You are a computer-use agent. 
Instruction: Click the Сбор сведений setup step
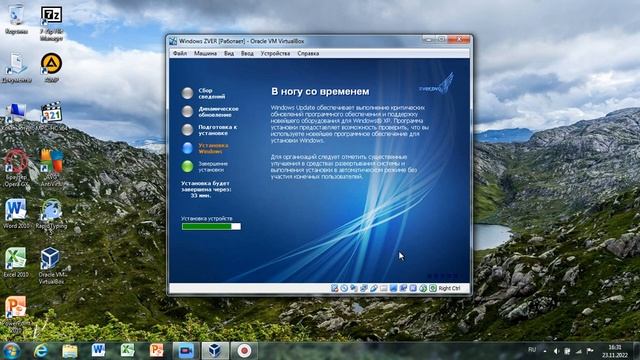click(204, 93)
